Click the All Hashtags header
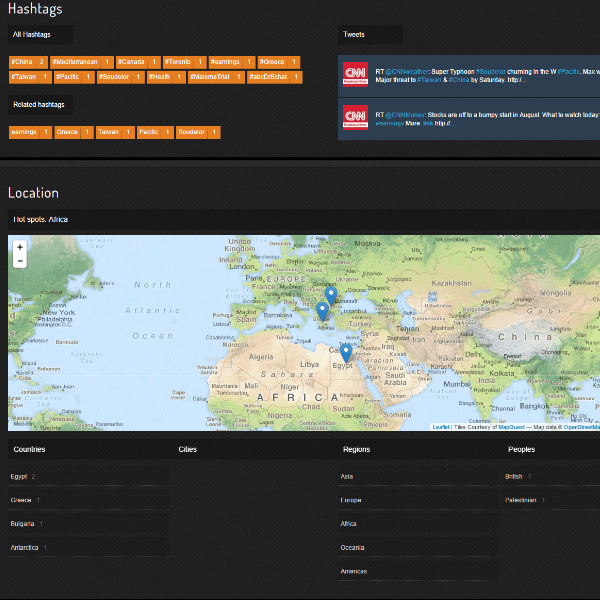600x600 pixels. [x=40, y=34]
